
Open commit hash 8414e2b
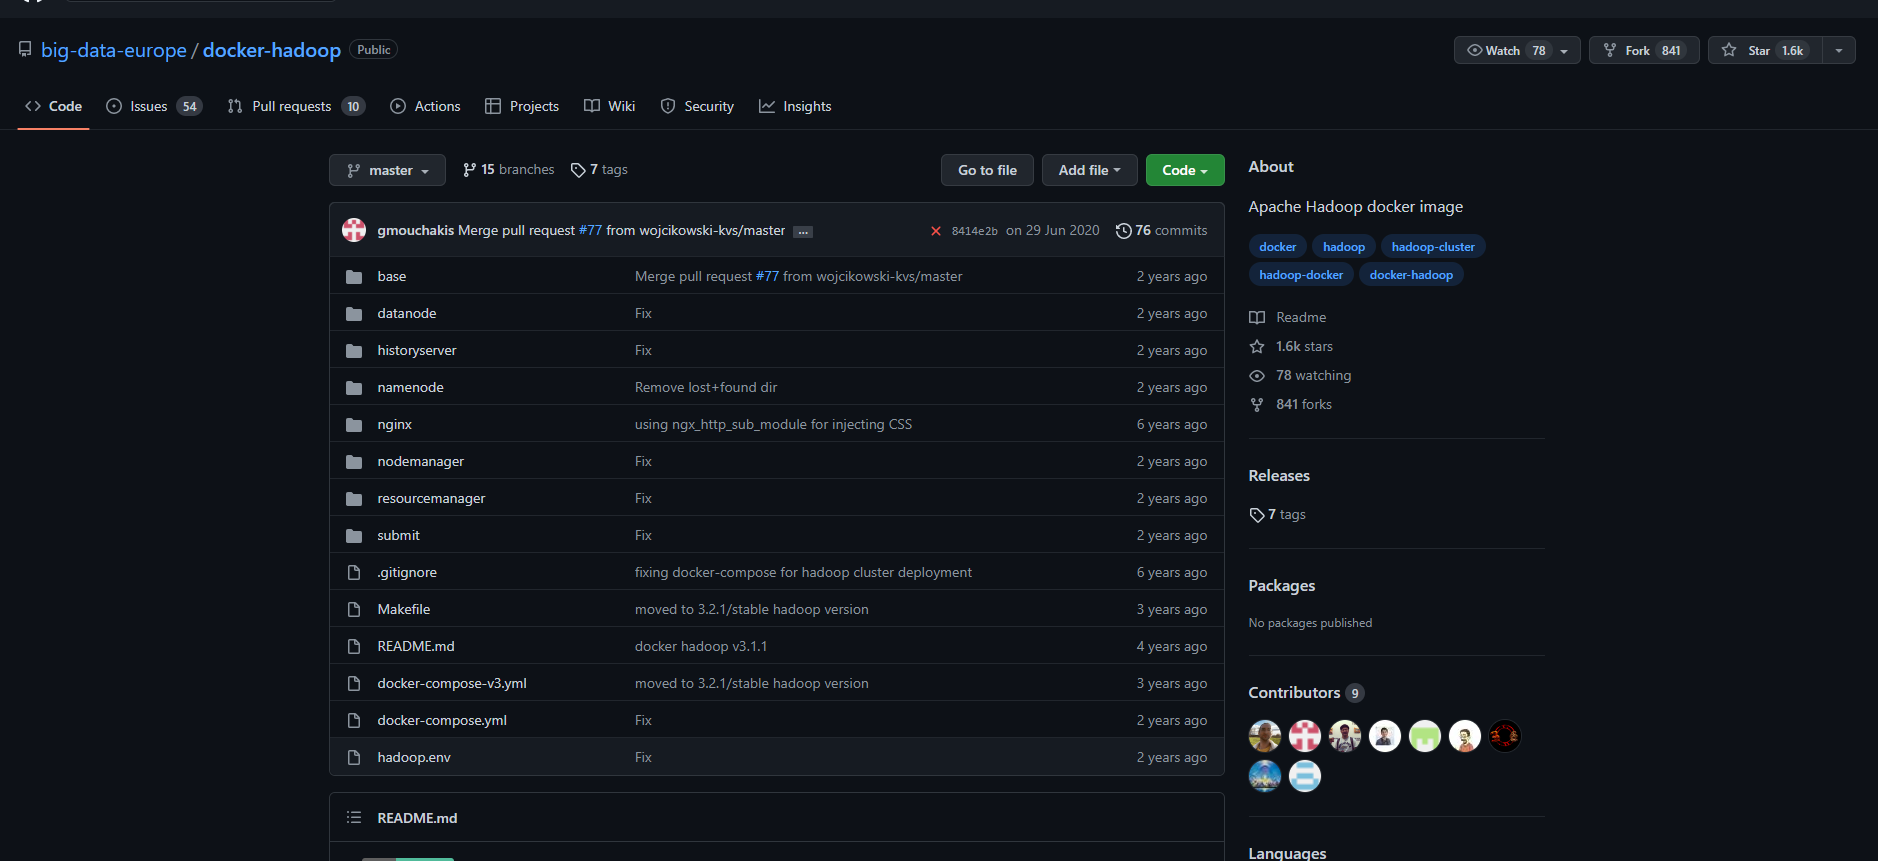pos(974,231)
